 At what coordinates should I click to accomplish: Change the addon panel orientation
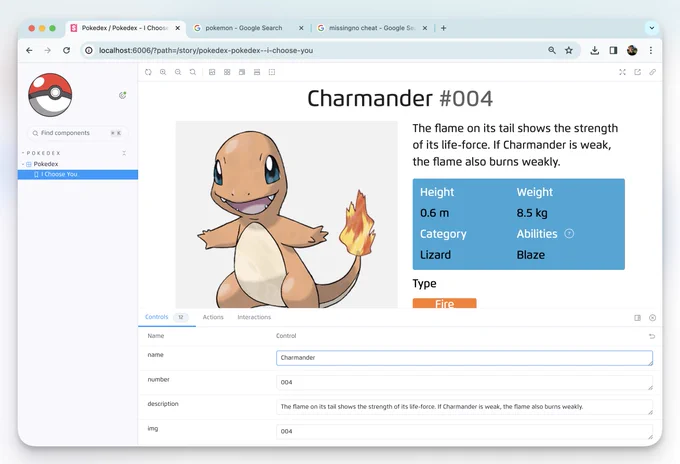[638, 318]
